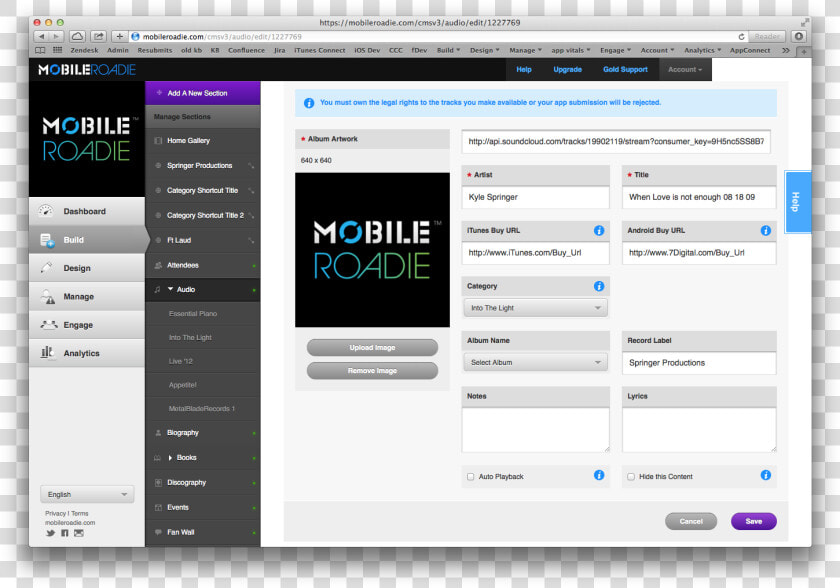Open the Top Sites grid icon
840x588 pixels.
(57, 50)
